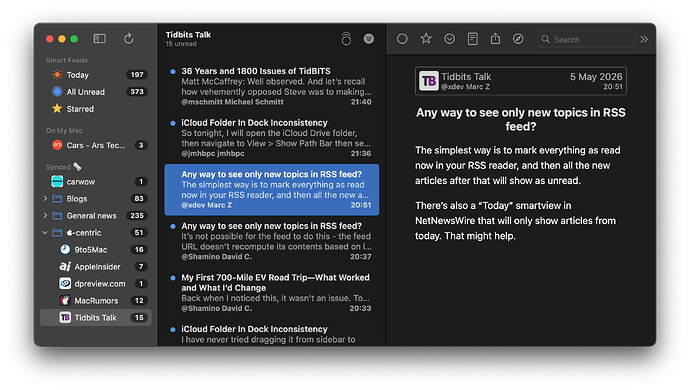This screenshot has width=690, height=390.
Task: Click the 'Tidbits Talk' timeline title
Action: pyautogui.click(x=188, y=35)
